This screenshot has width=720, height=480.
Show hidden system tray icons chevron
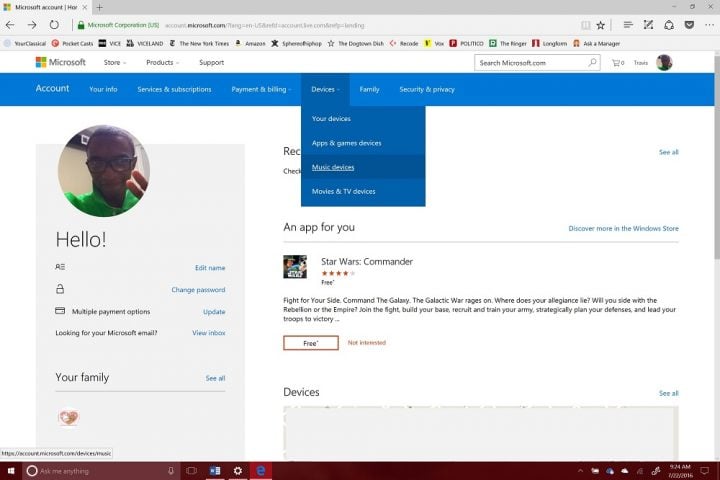click(580, 471)
